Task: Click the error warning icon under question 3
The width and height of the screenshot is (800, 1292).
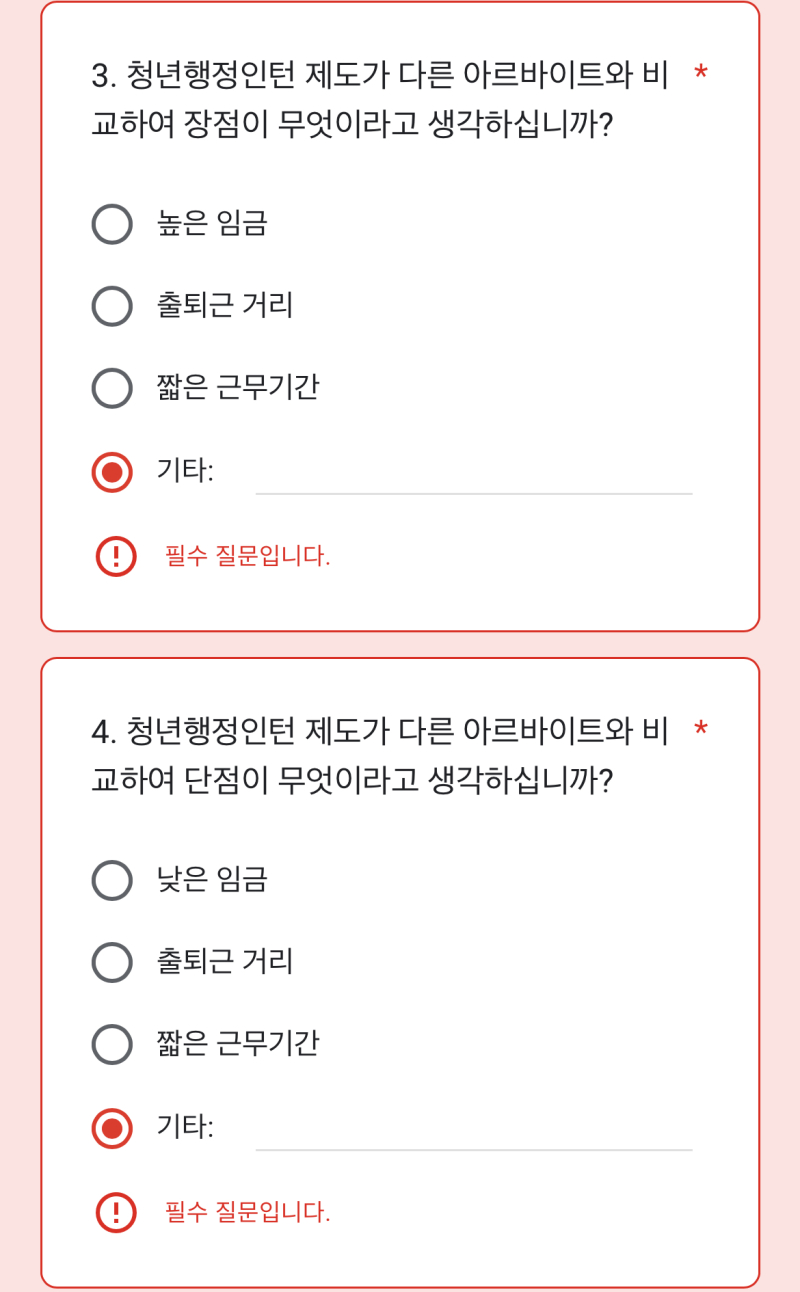Action: [116, 556]
